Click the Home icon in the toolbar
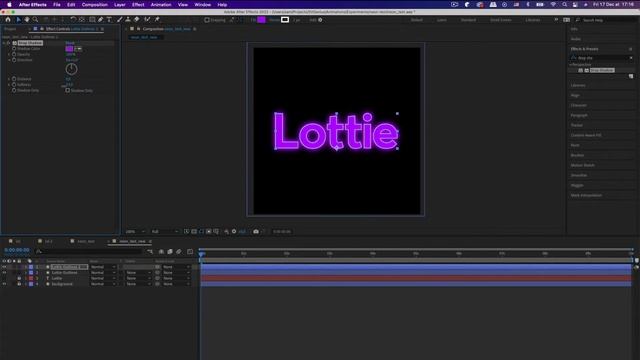Screen dimensions: 640x360 coord(8,20)
